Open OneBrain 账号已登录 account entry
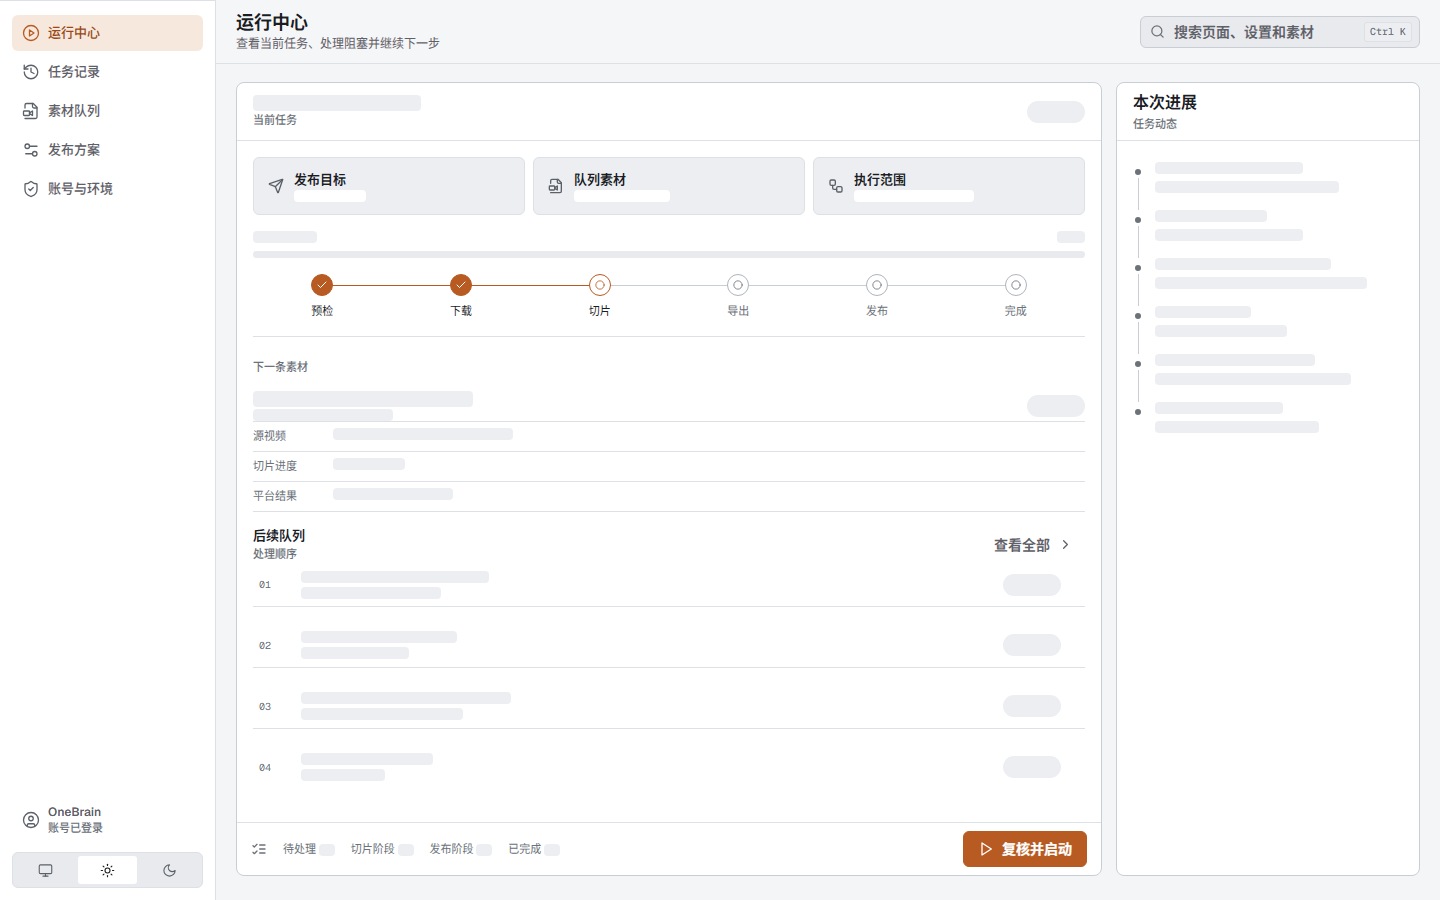Image resolution: width=1440 pixels, height=900 pixels. pos(107,820)
